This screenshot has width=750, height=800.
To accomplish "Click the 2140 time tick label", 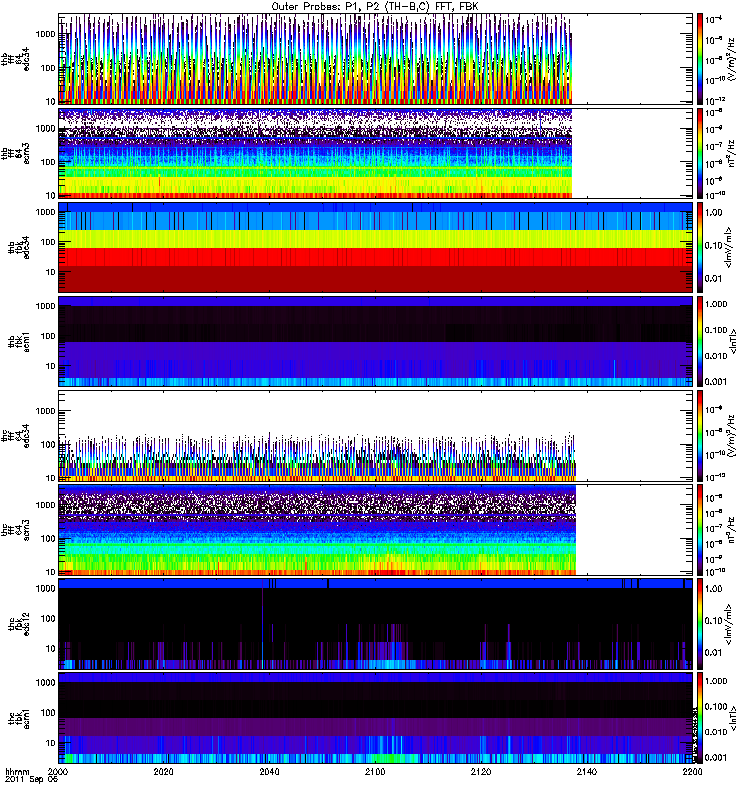I will point(586,772).
